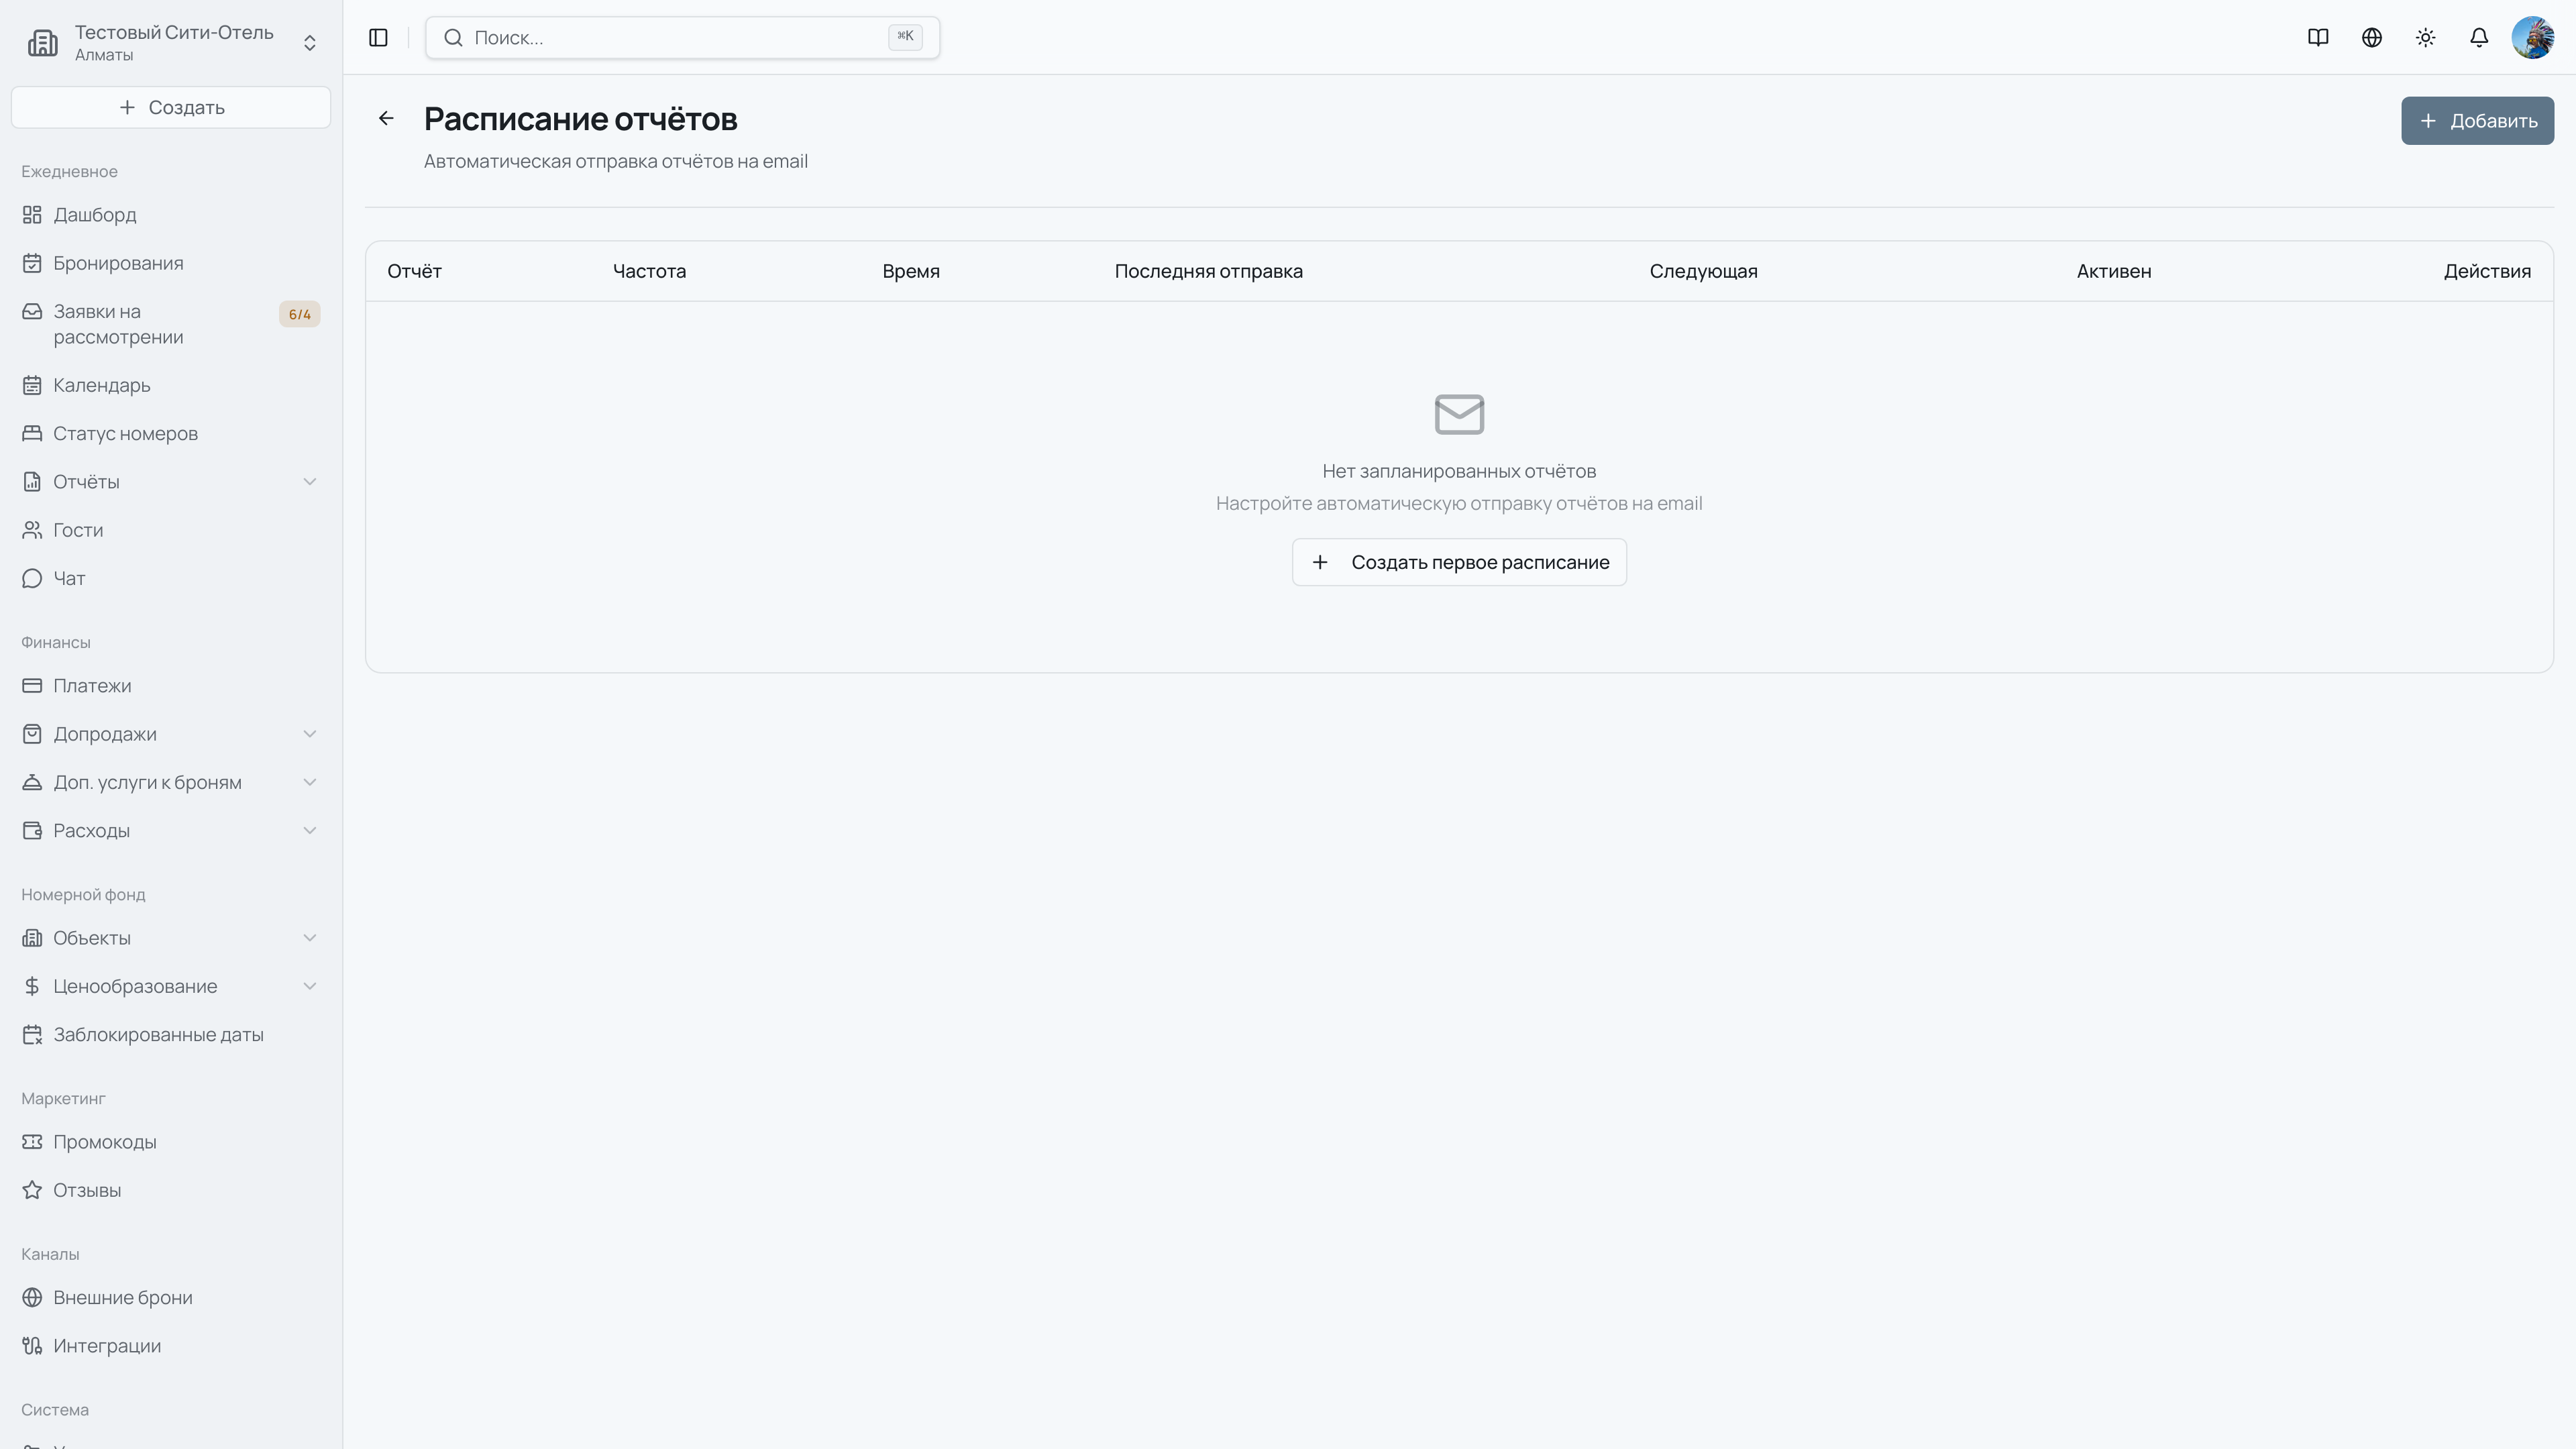Open the user avatar menu
Screen dimensions: 2576x1449
point(2533,37)
